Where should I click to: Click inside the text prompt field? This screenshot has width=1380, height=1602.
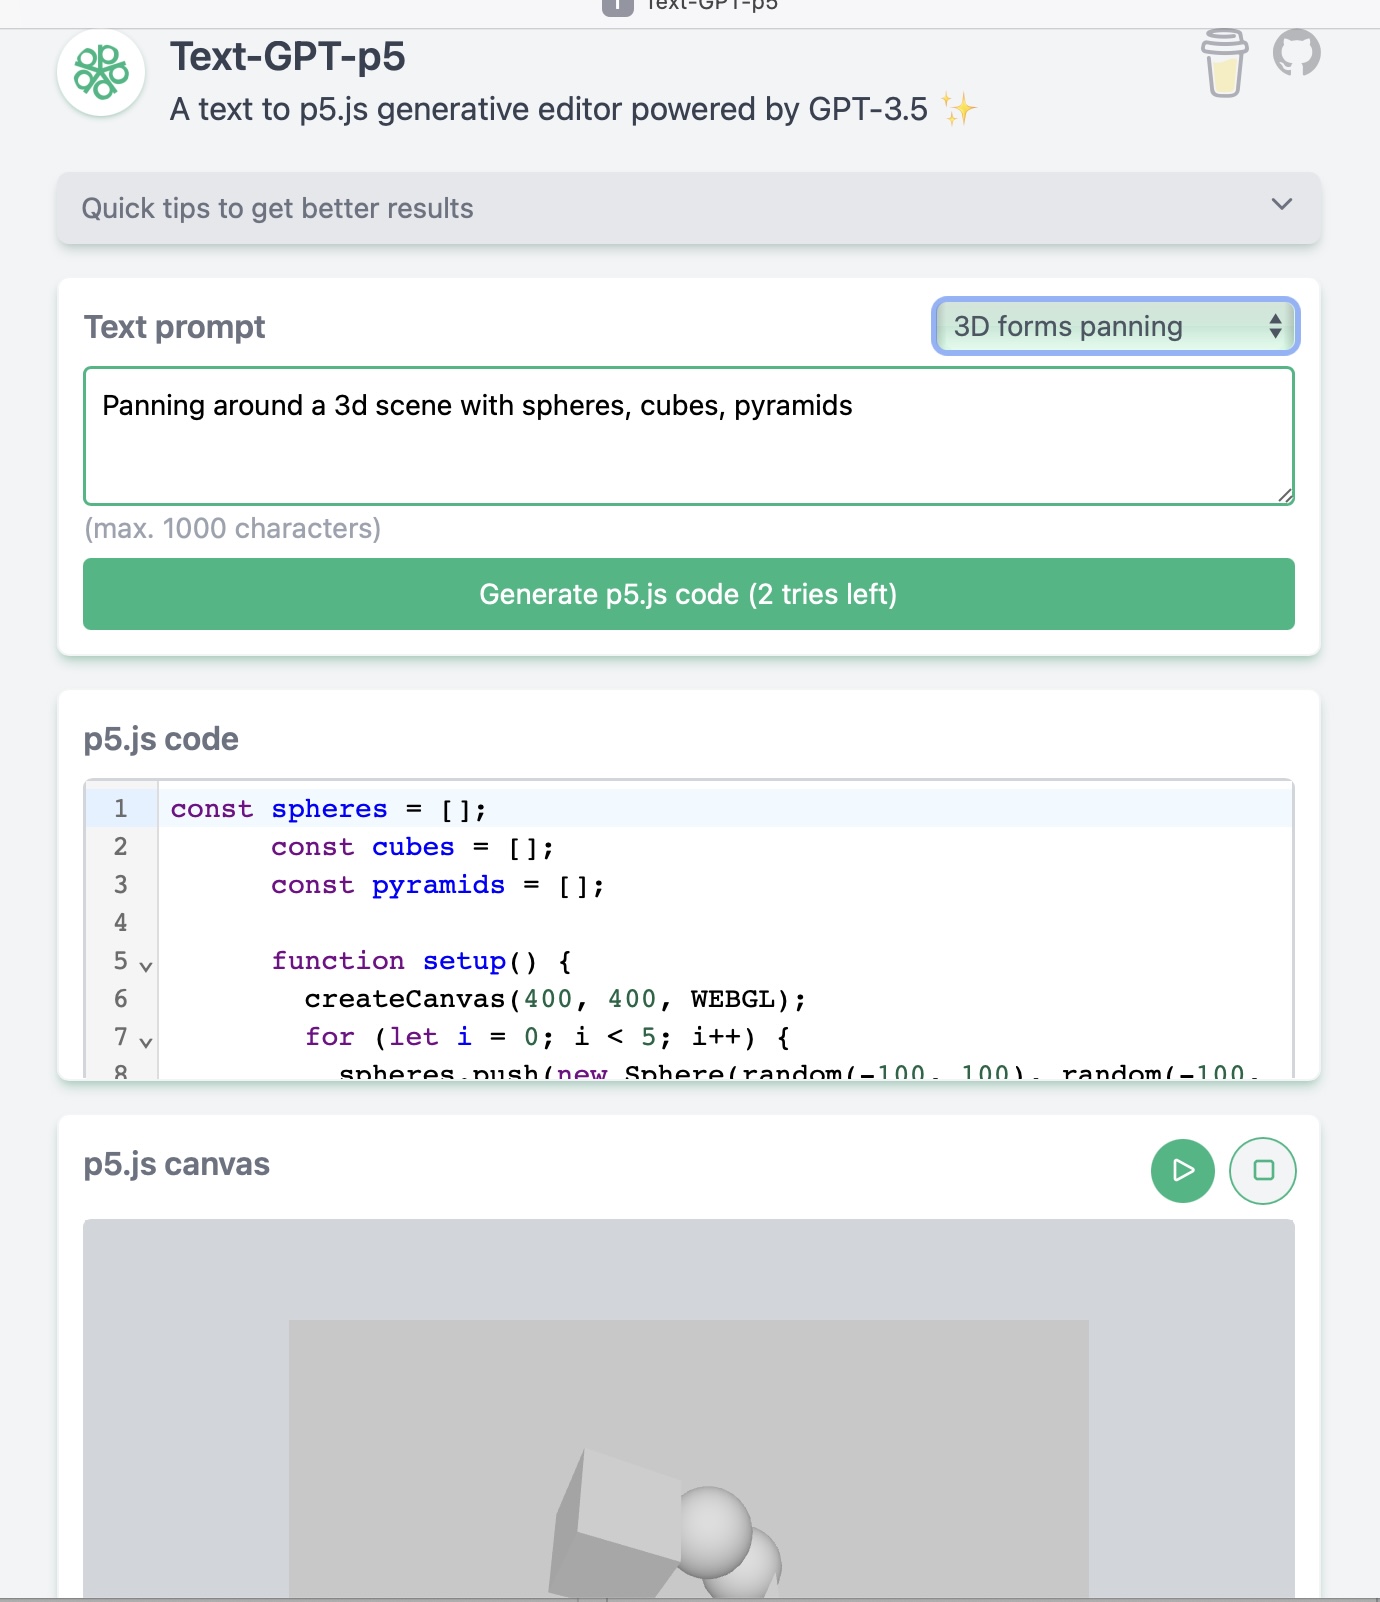pos(689,435)
